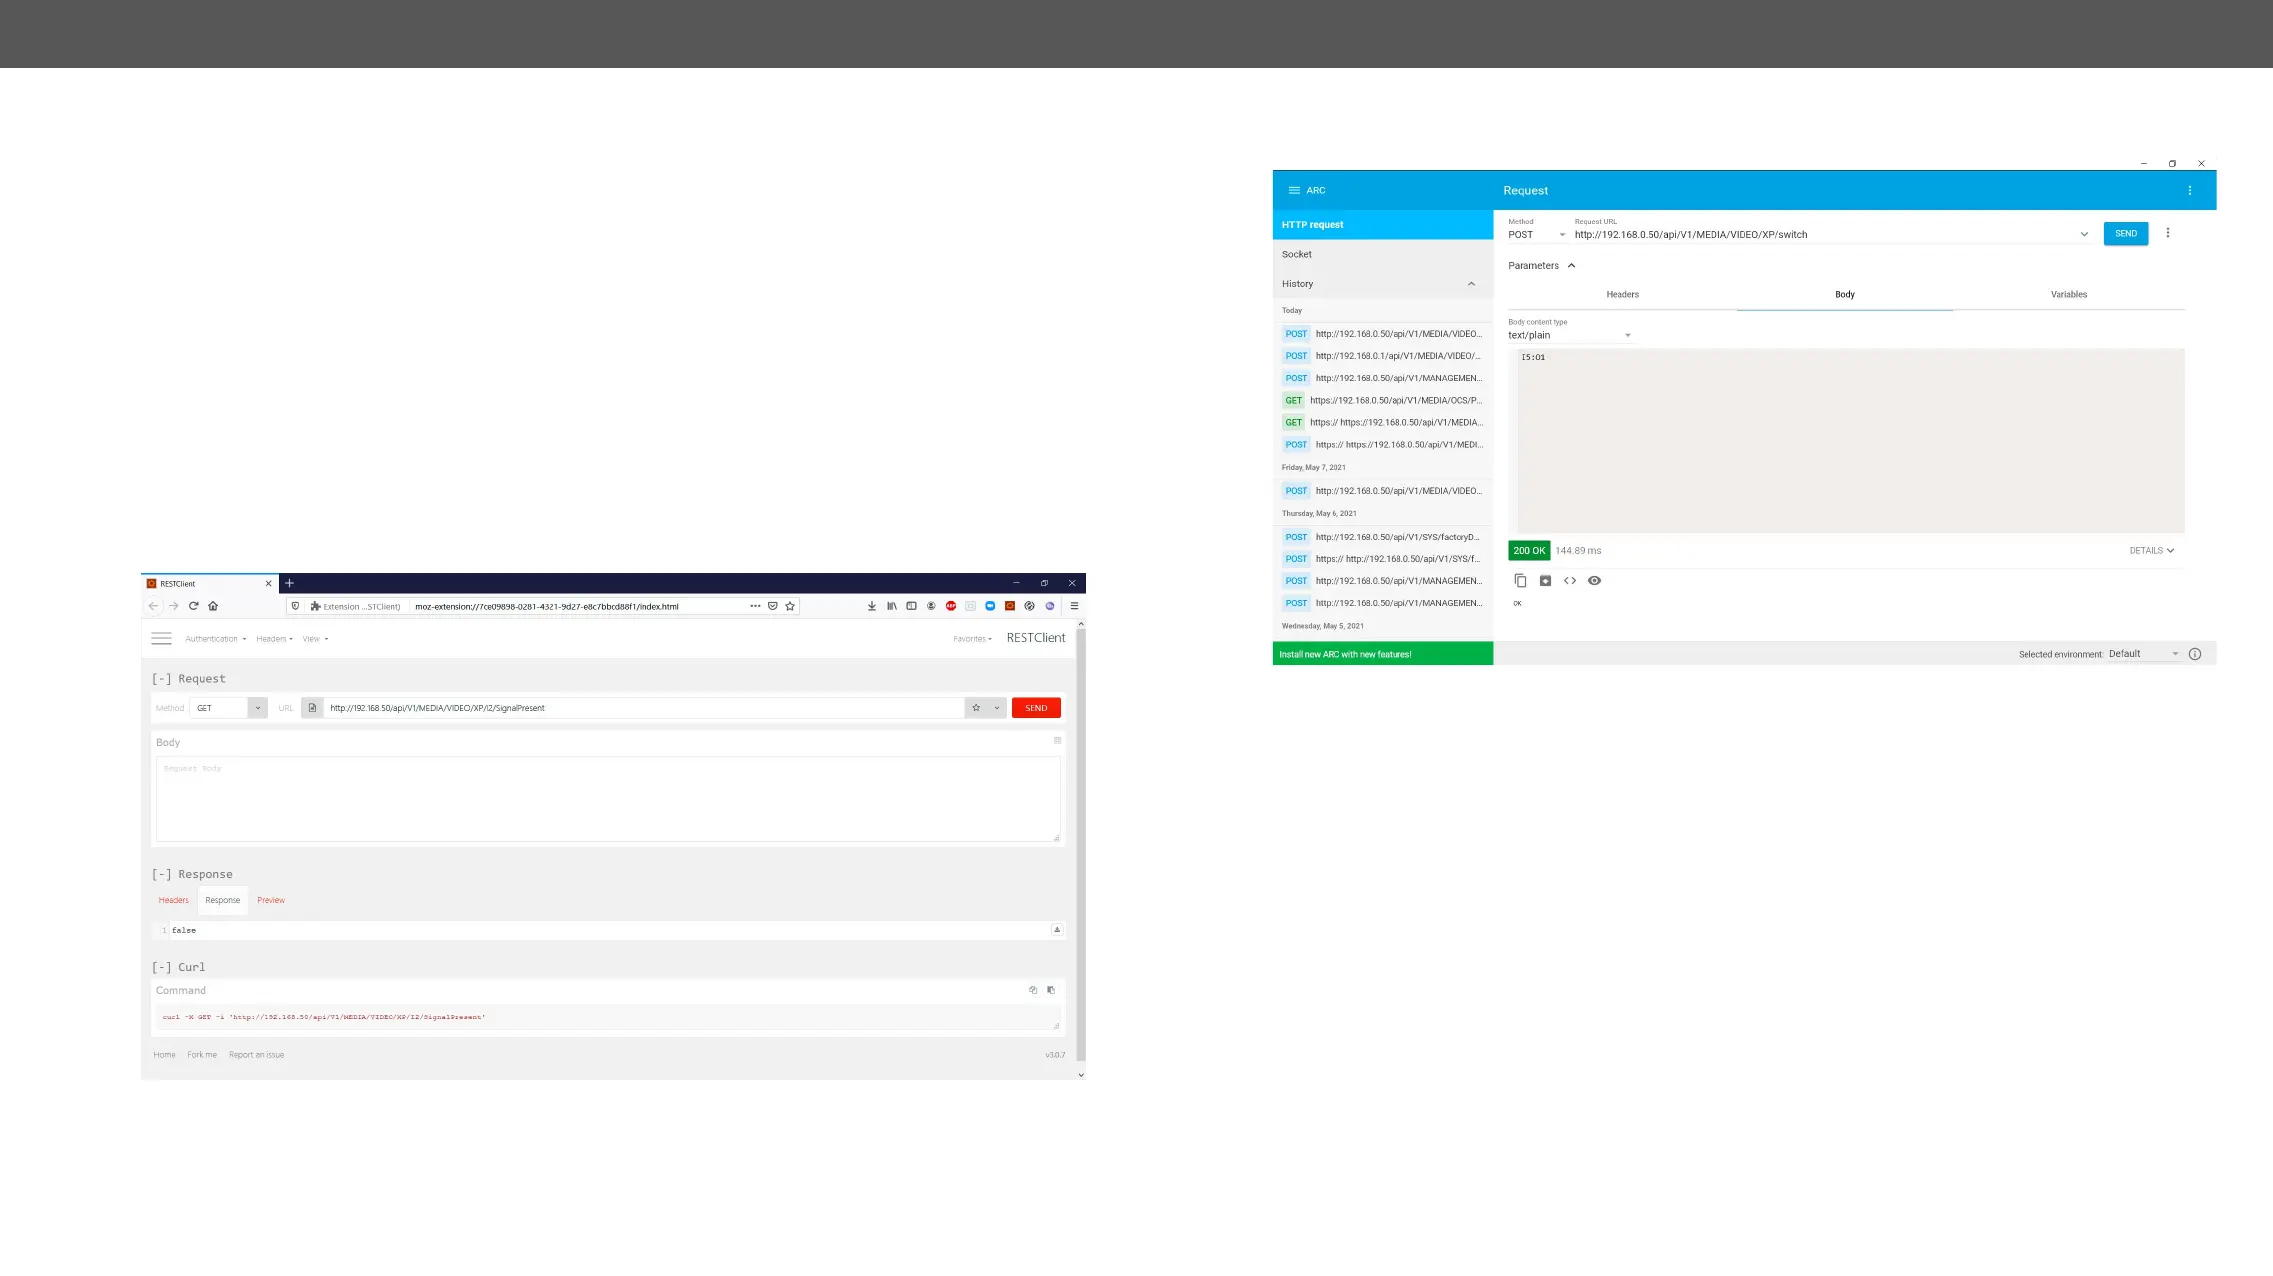Viewport: 2273px width, 1276px height.
Task: Open Preview tab in RESTClient response
Action: point(271,900)
